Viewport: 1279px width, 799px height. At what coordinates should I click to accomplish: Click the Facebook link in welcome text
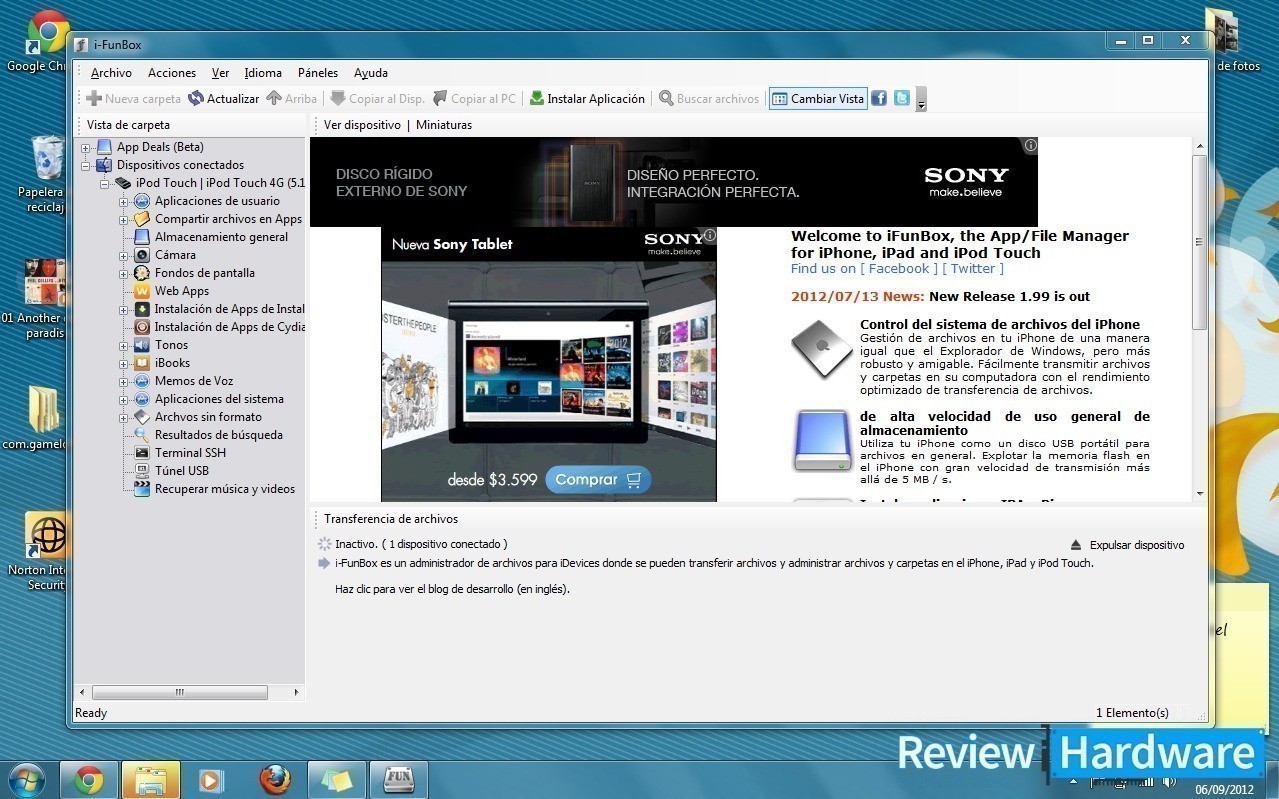899,268
